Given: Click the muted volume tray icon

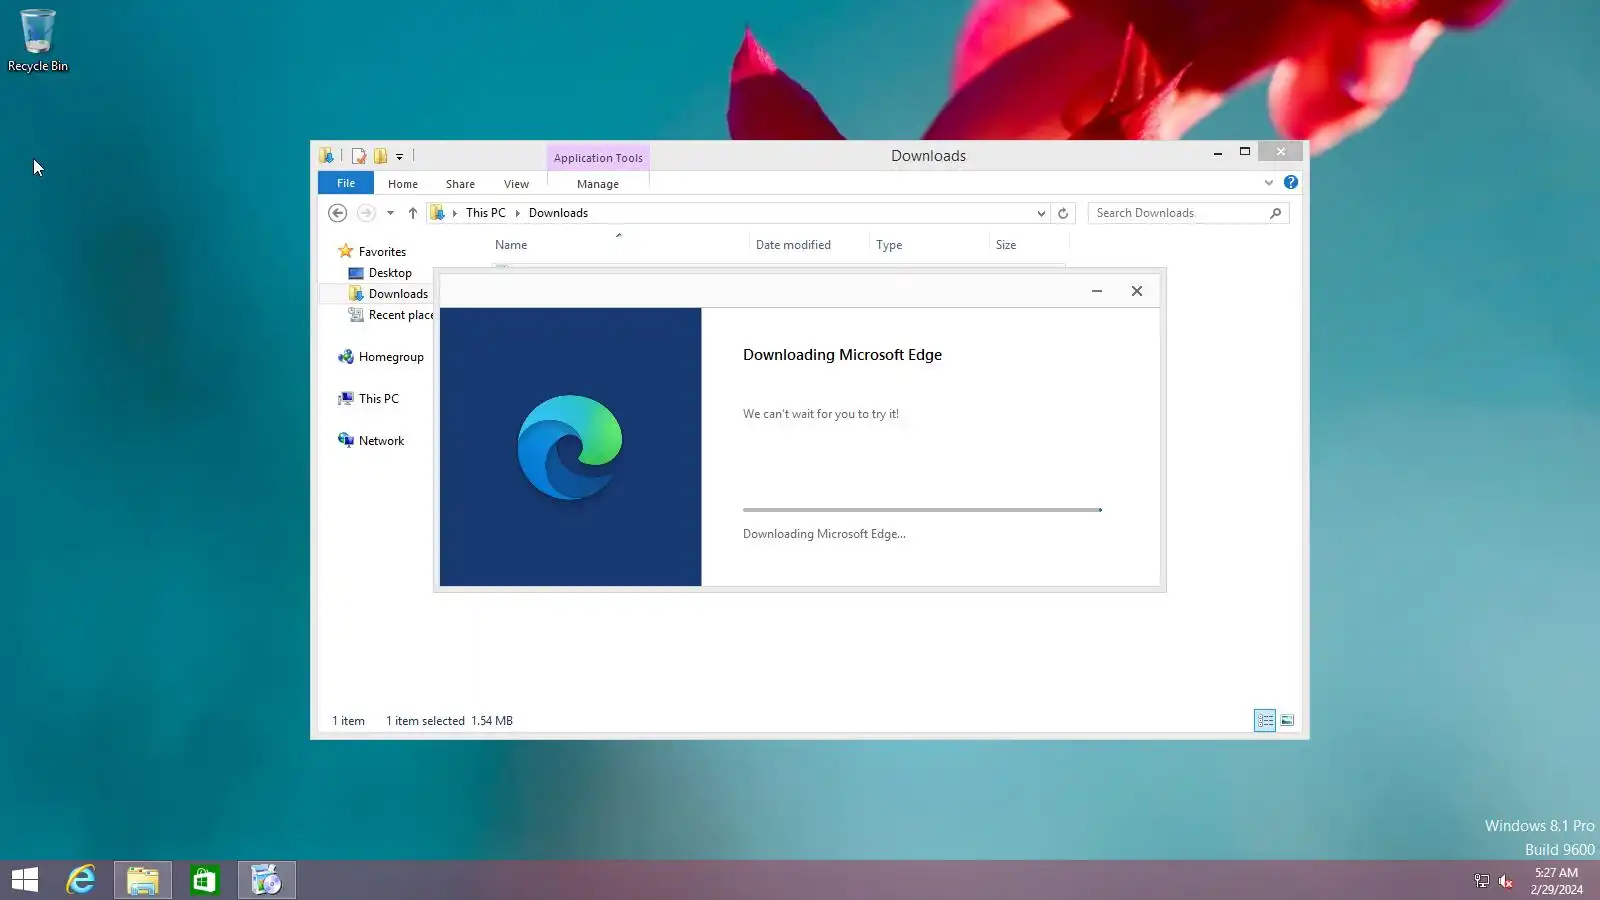Looking at the screenshot, I should point(1506,881).
